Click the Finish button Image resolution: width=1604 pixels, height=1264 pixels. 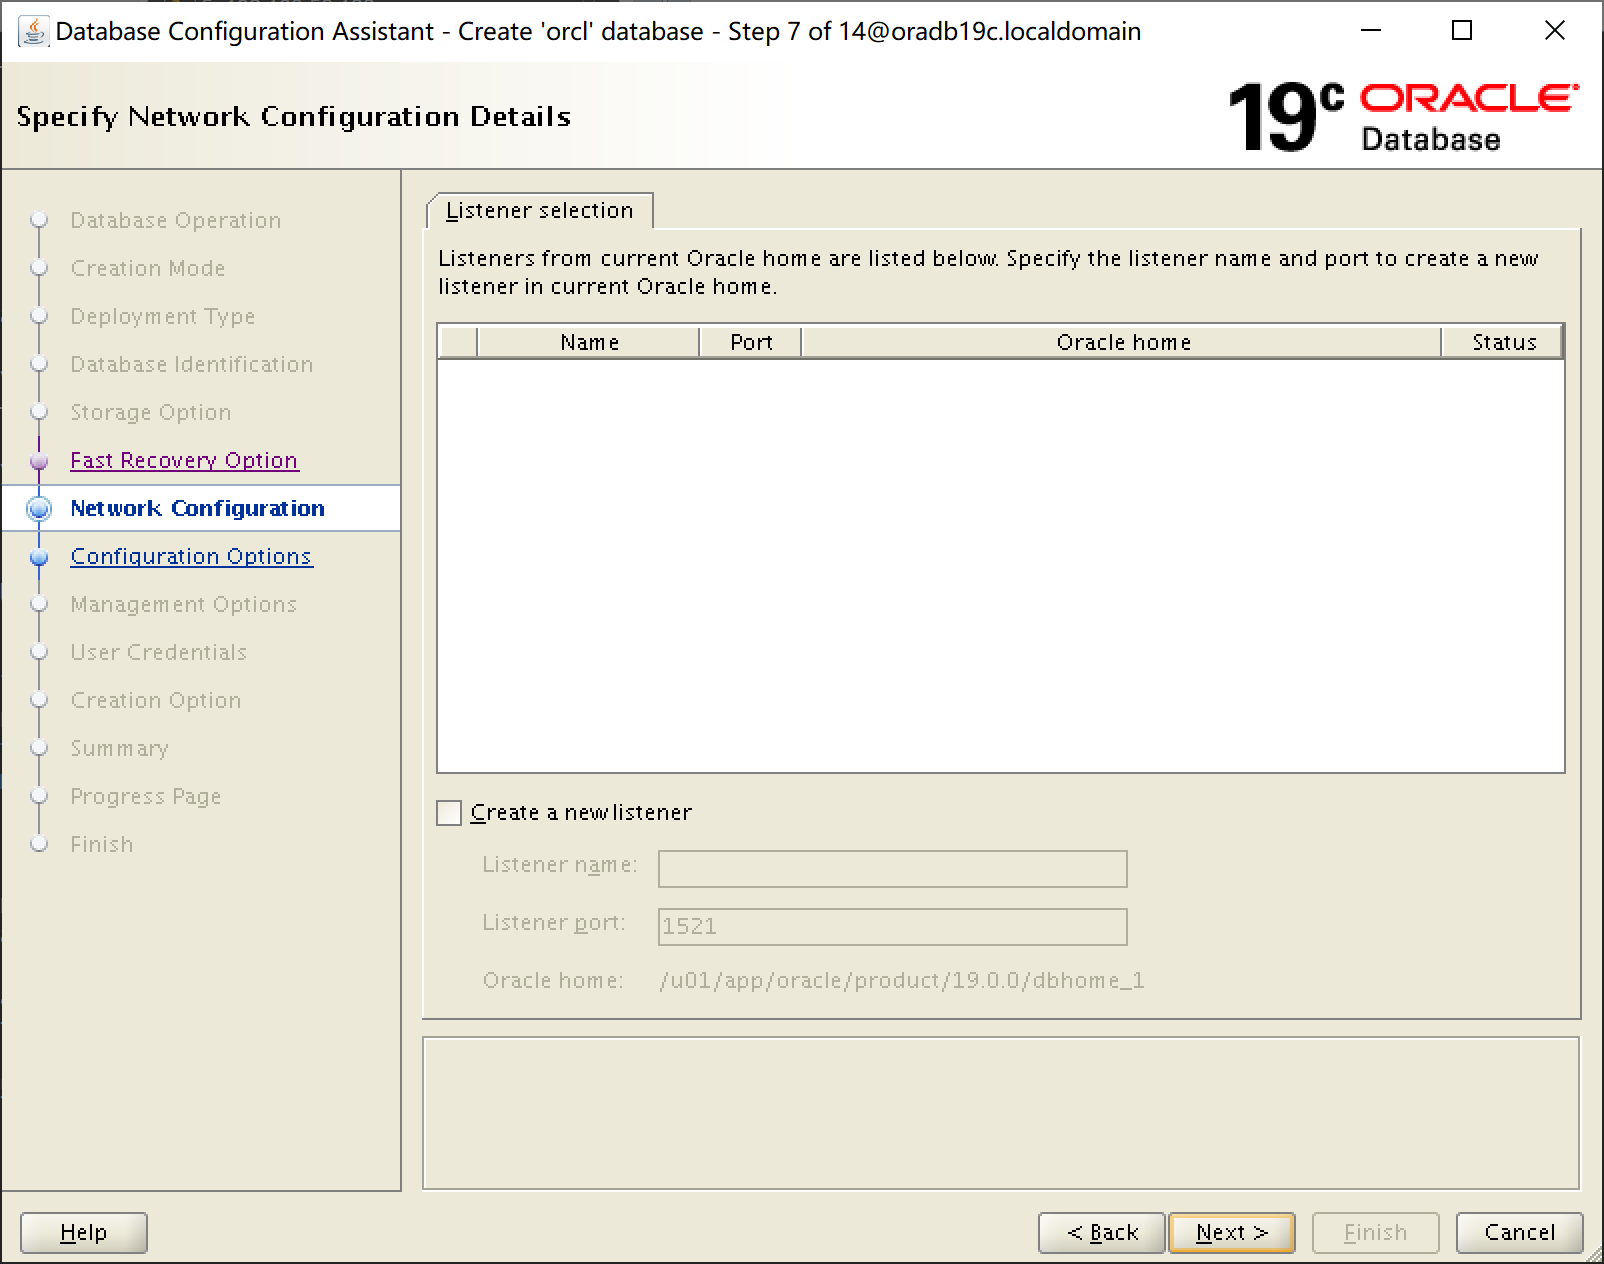point(1376,1232)
